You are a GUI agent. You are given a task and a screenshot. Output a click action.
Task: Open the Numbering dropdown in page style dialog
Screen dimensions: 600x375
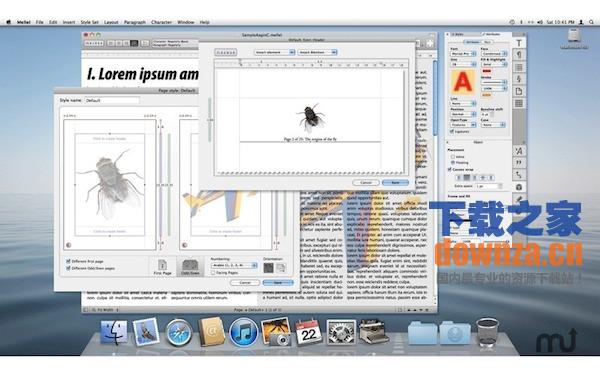coord(234,265)
